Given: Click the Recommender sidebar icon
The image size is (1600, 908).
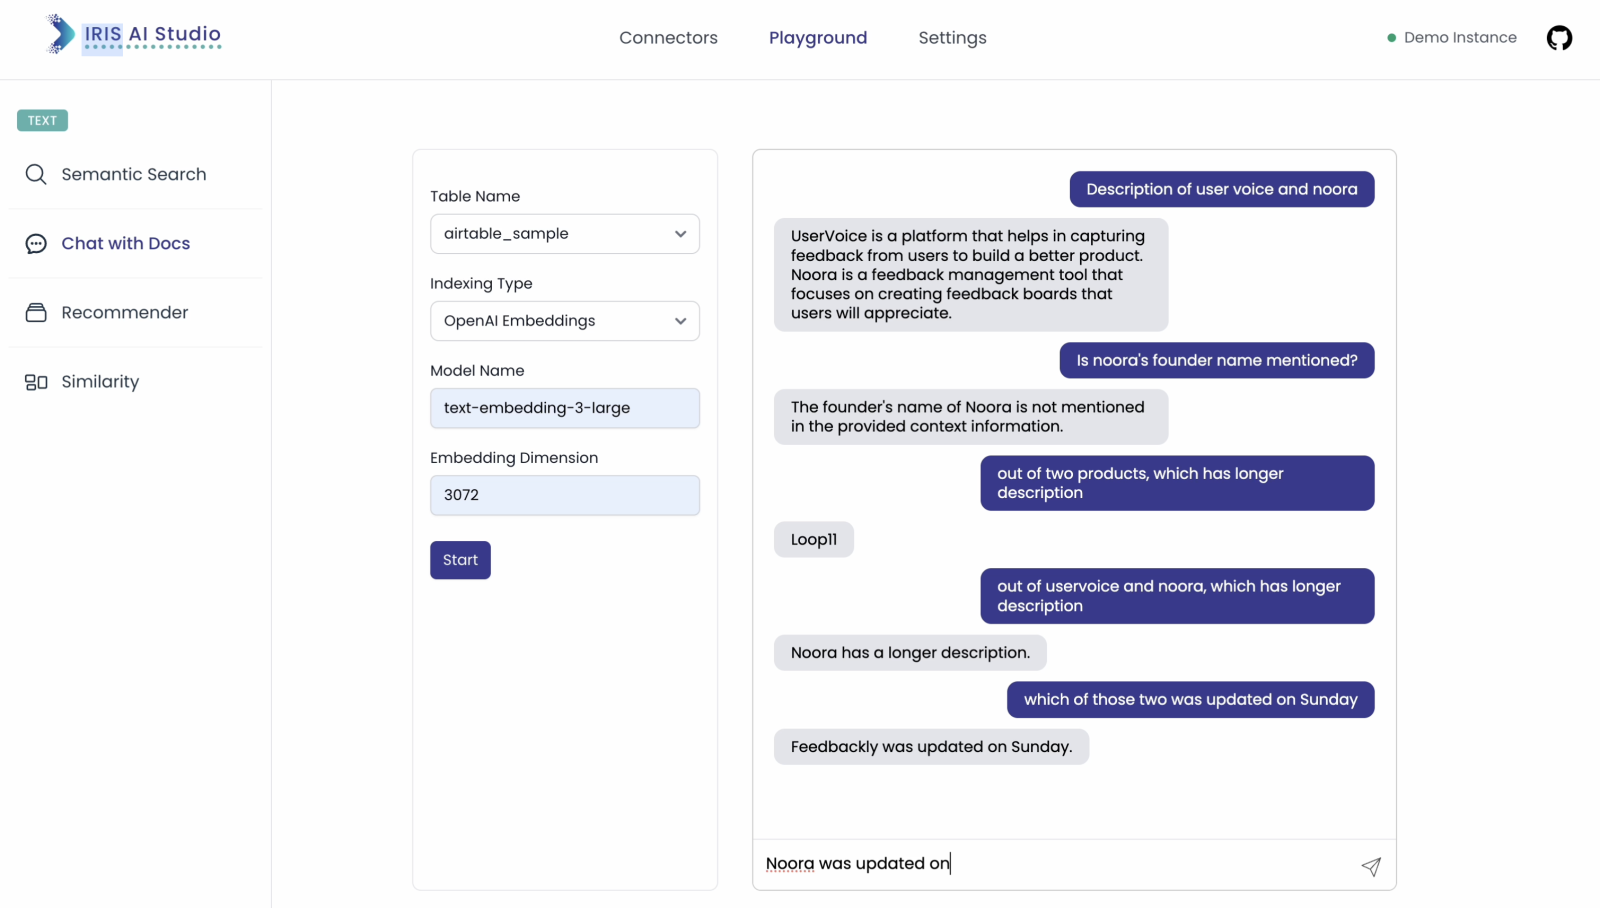Looking at the screenshot, I should 36,313.
